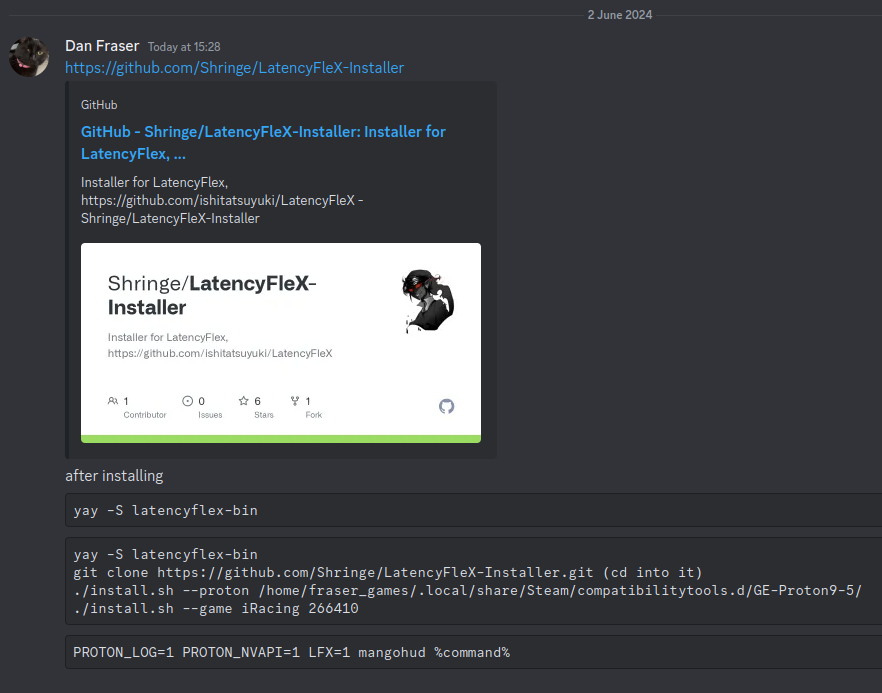Click the 'Today at 15:28' timestamp
This screenshot has height=693, width=882.
[x=184, y=47]
